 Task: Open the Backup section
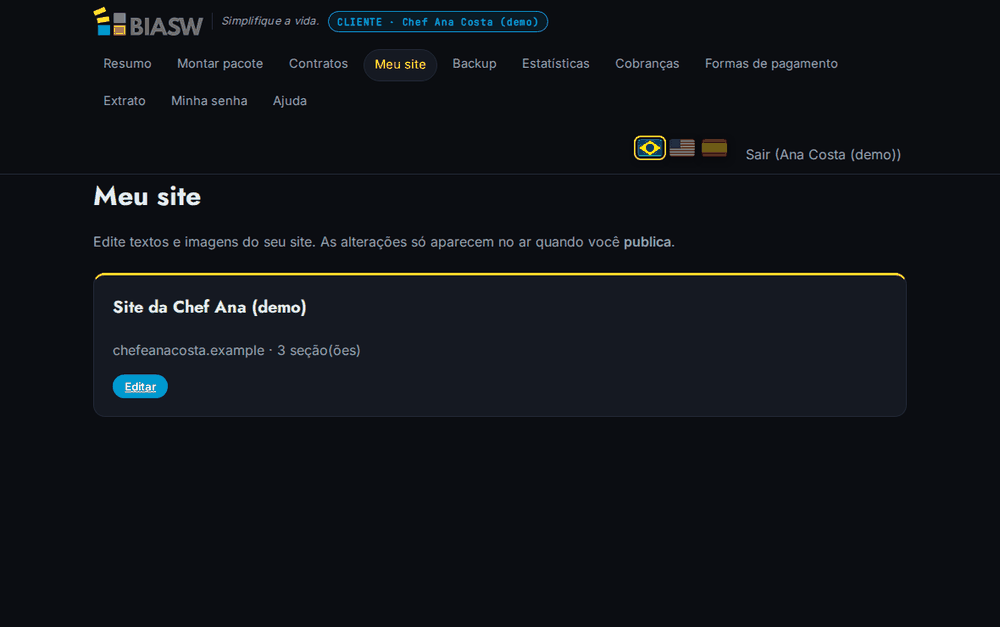(x=474, y=64)
